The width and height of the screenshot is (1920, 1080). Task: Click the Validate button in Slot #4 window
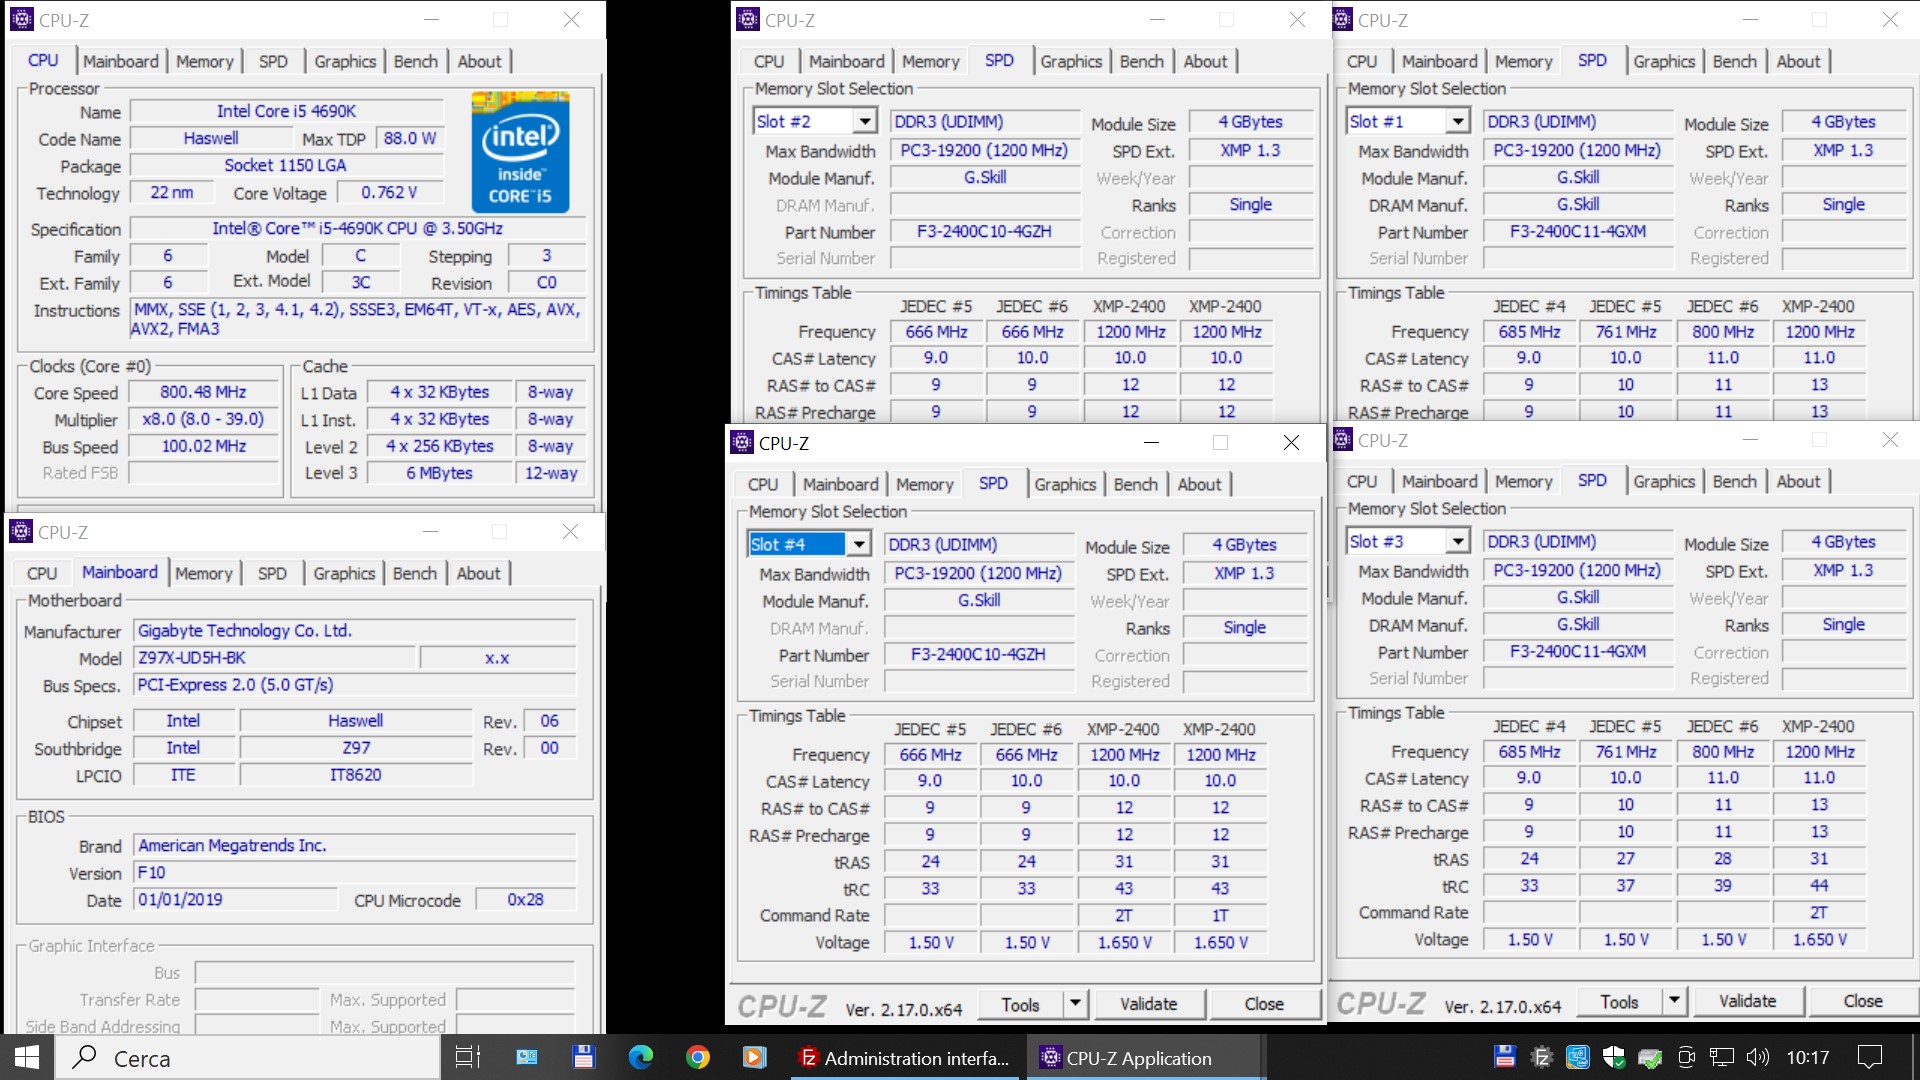pos(1147,1004)
